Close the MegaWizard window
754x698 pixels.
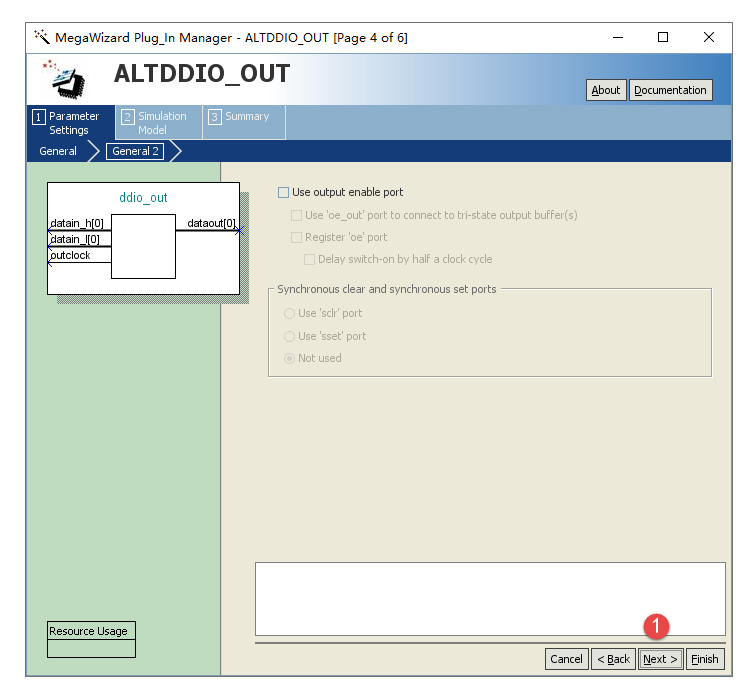[x=709, y=37]
